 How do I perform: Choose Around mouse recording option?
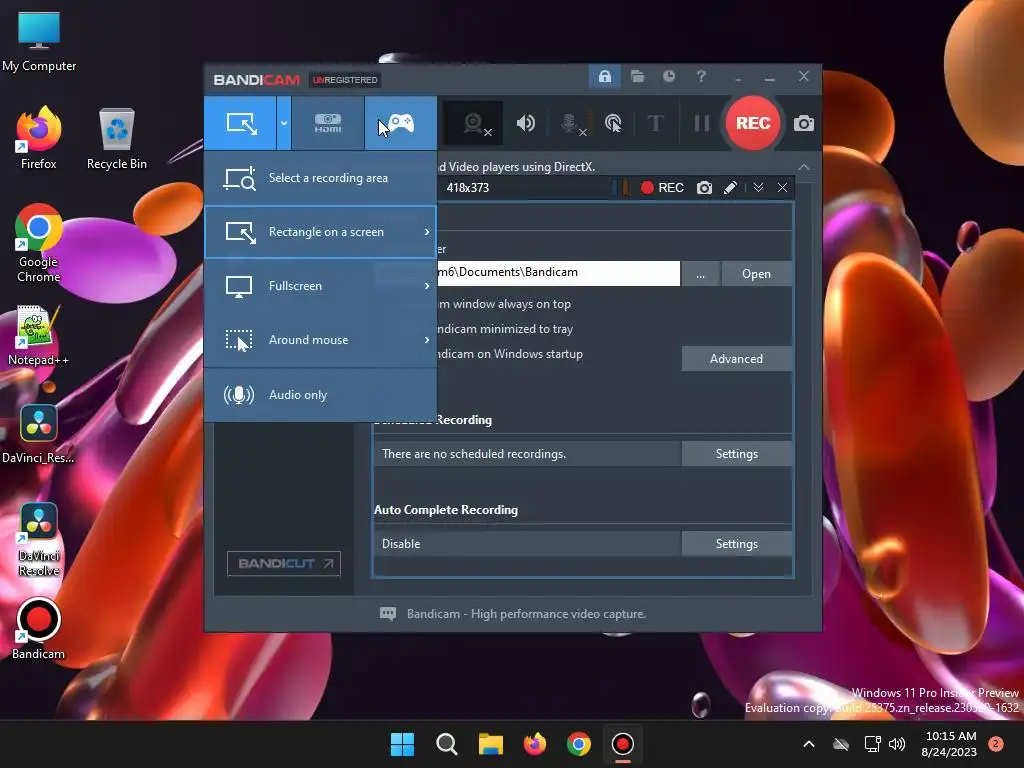[321, 340]
